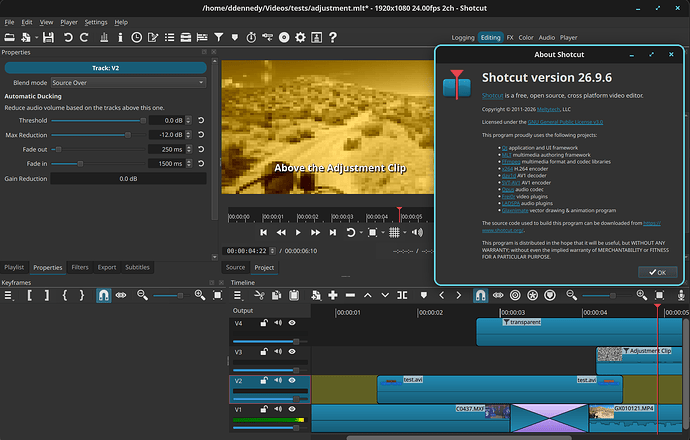Click the scissors cut icon in Timeline
This screenshot has width=690, height=440.
pyautogui.click(x=259, y=295)
